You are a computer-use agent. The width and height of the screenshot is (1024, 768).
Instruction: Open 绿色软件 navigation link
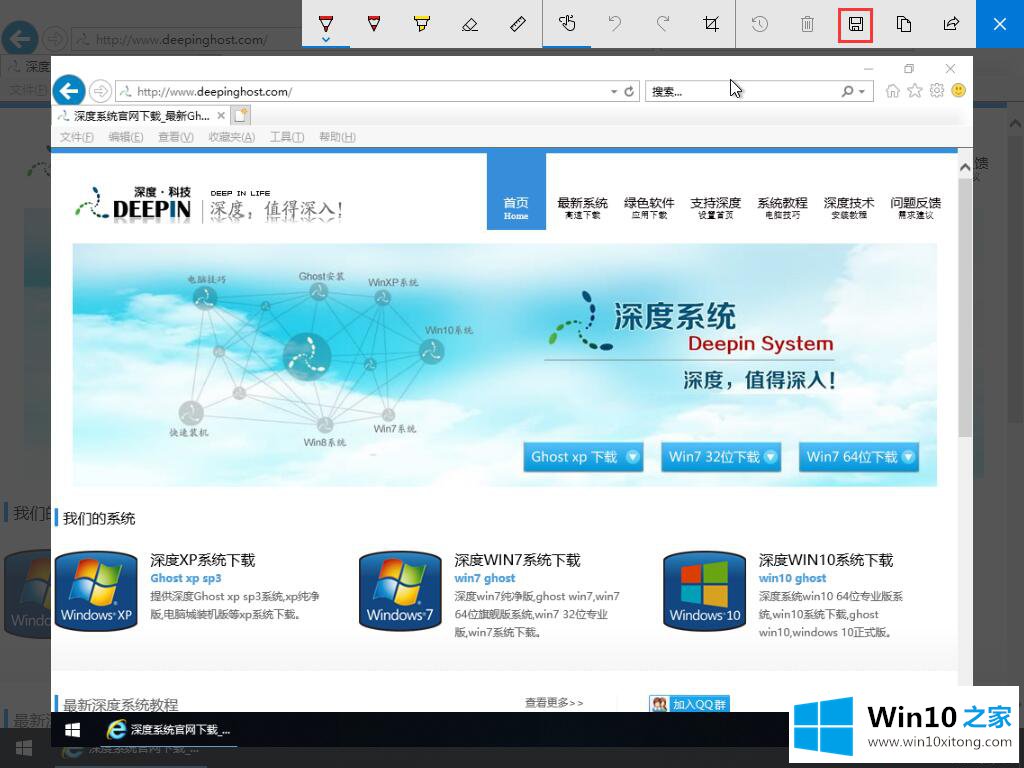pos(649,208)
